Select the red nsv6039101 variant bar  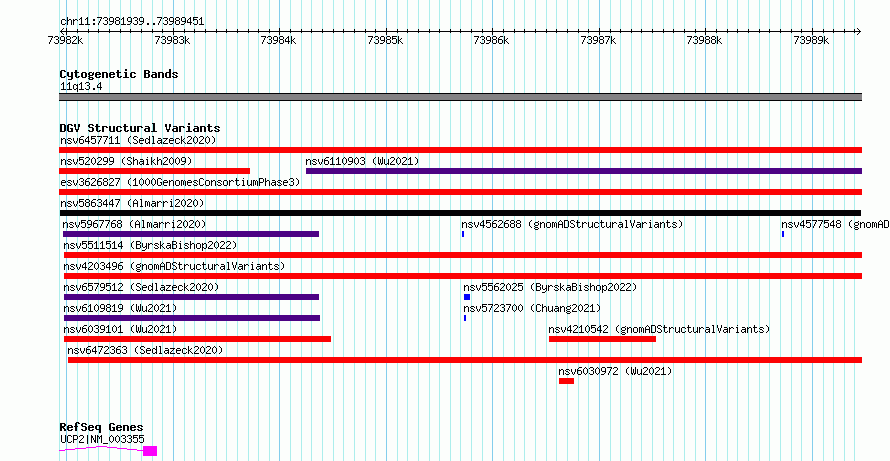tap(197, 339)
